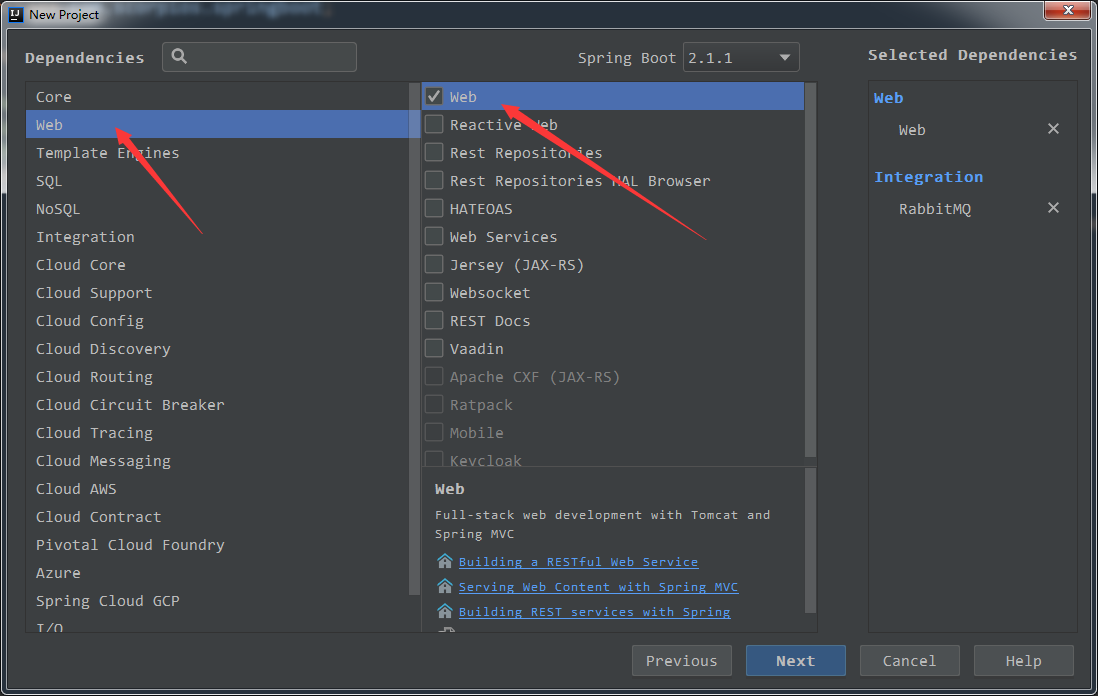Select the NoSQL category
This screenshot has height=696, width=1098.
click(x=218, y=209)
